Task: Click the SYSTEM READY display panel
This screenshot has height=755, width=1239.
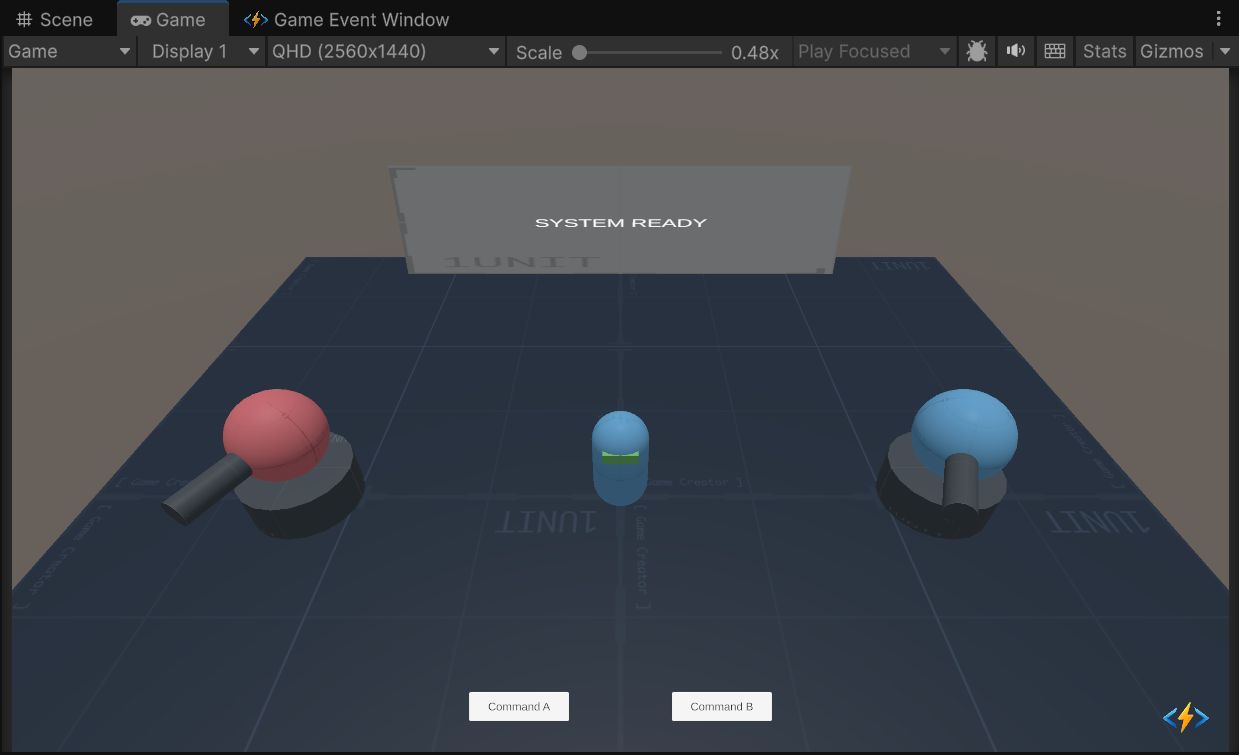Action: pos(620,221)
